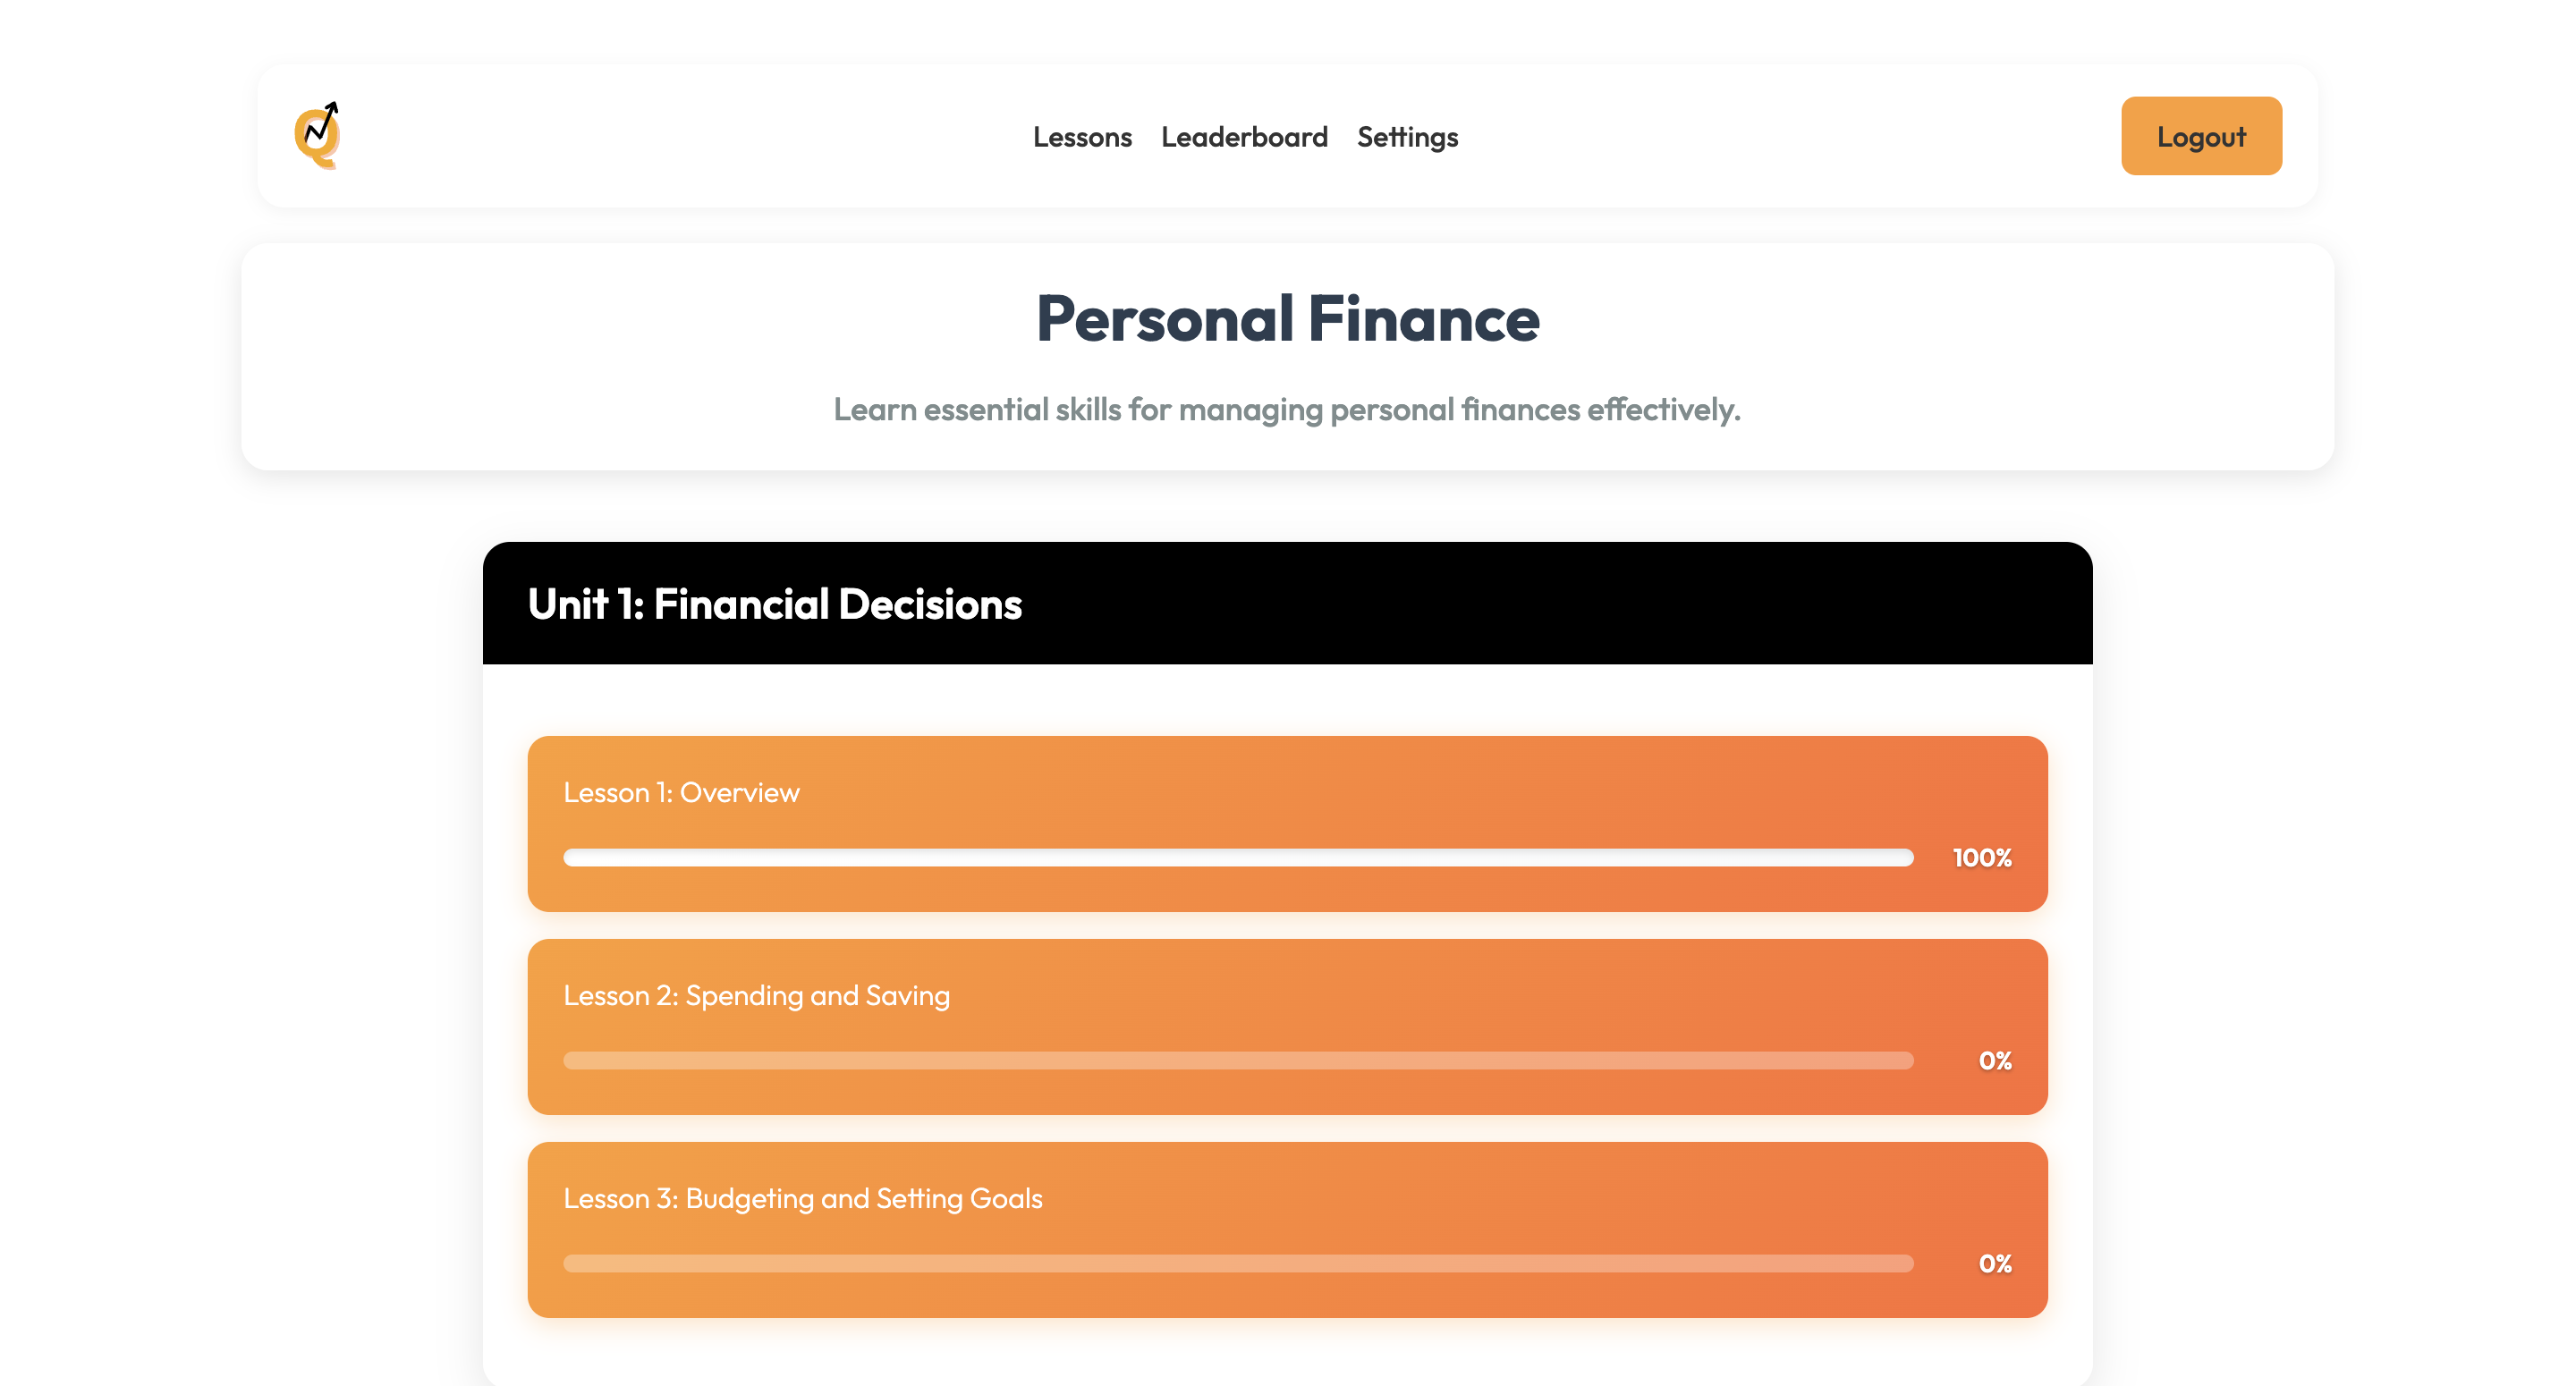Click the 0% label on Lesson 3
2576x1386 pixels.
[1995, 1264]
